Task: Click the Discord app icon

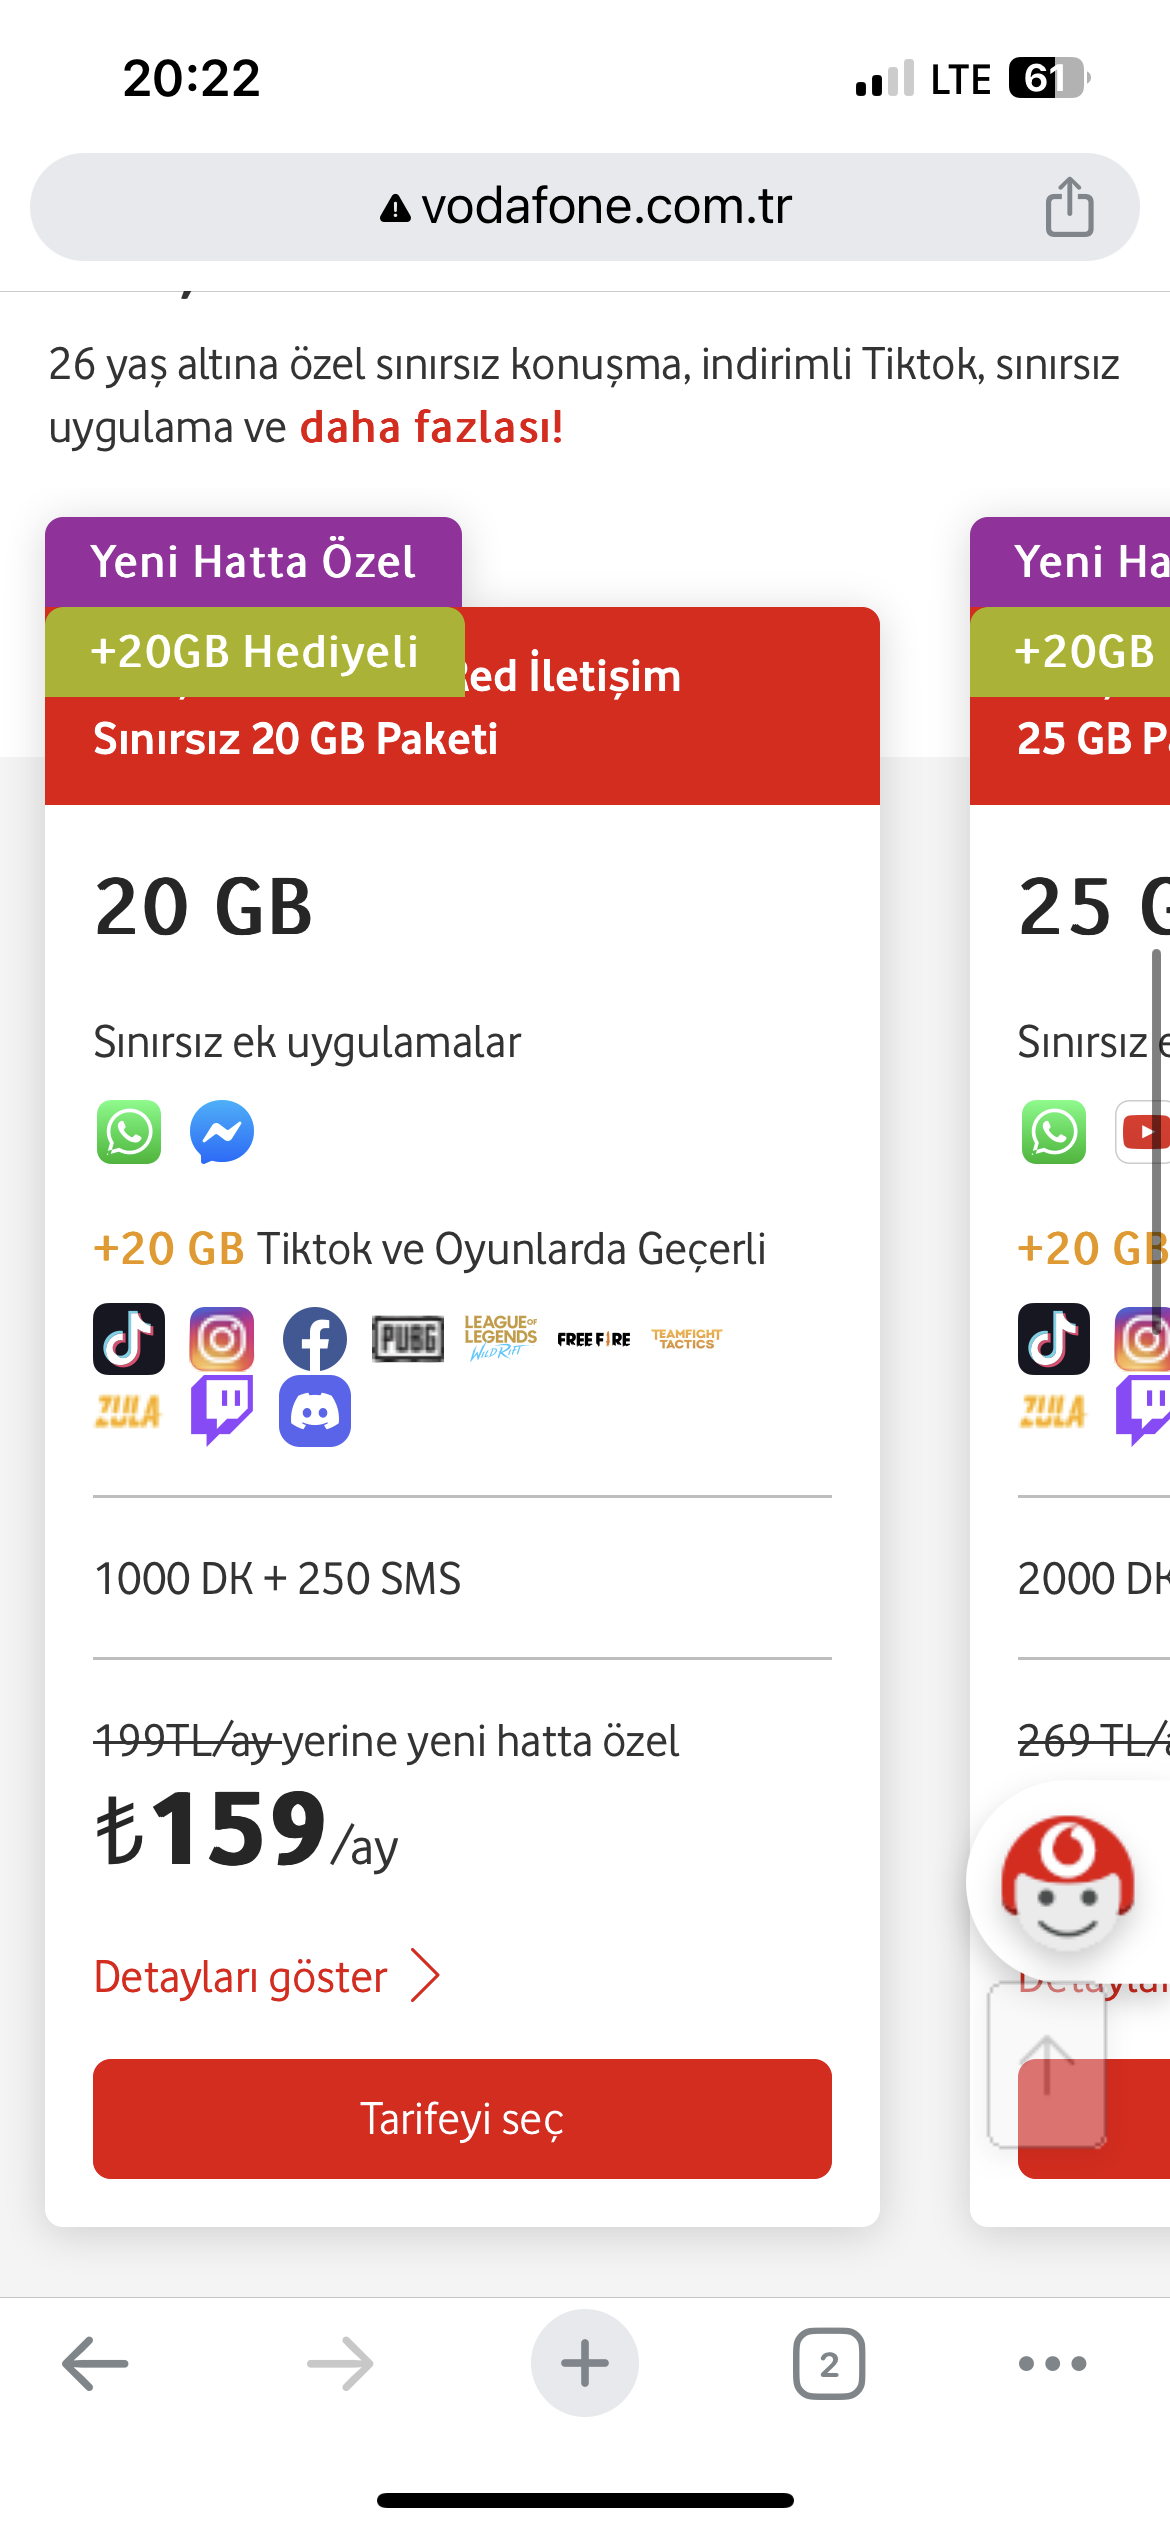Action: [x=315, y=1411]
